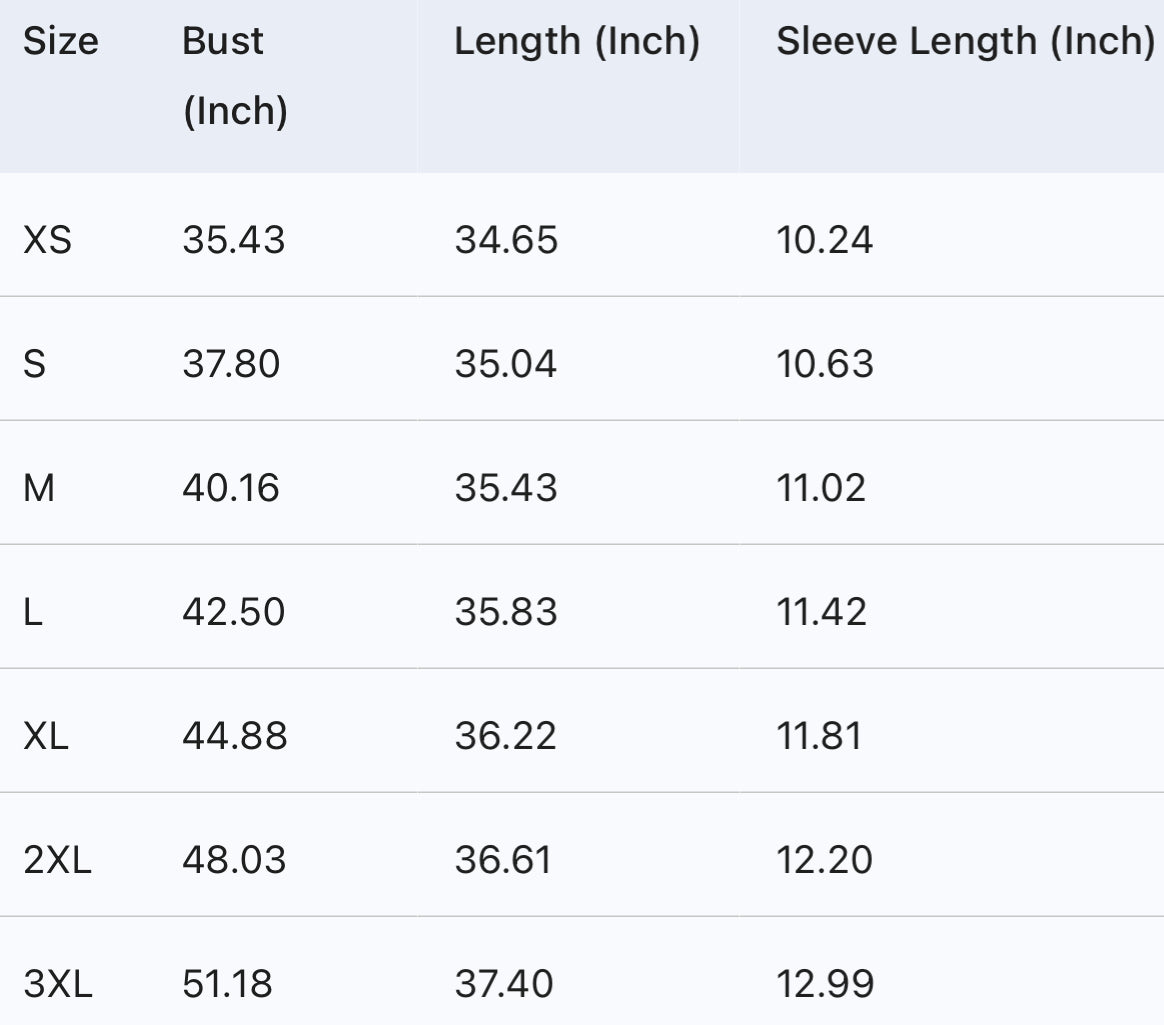Click the length value 35.83
Screen dimensions: 1164x1025
[x=506, y=612]
